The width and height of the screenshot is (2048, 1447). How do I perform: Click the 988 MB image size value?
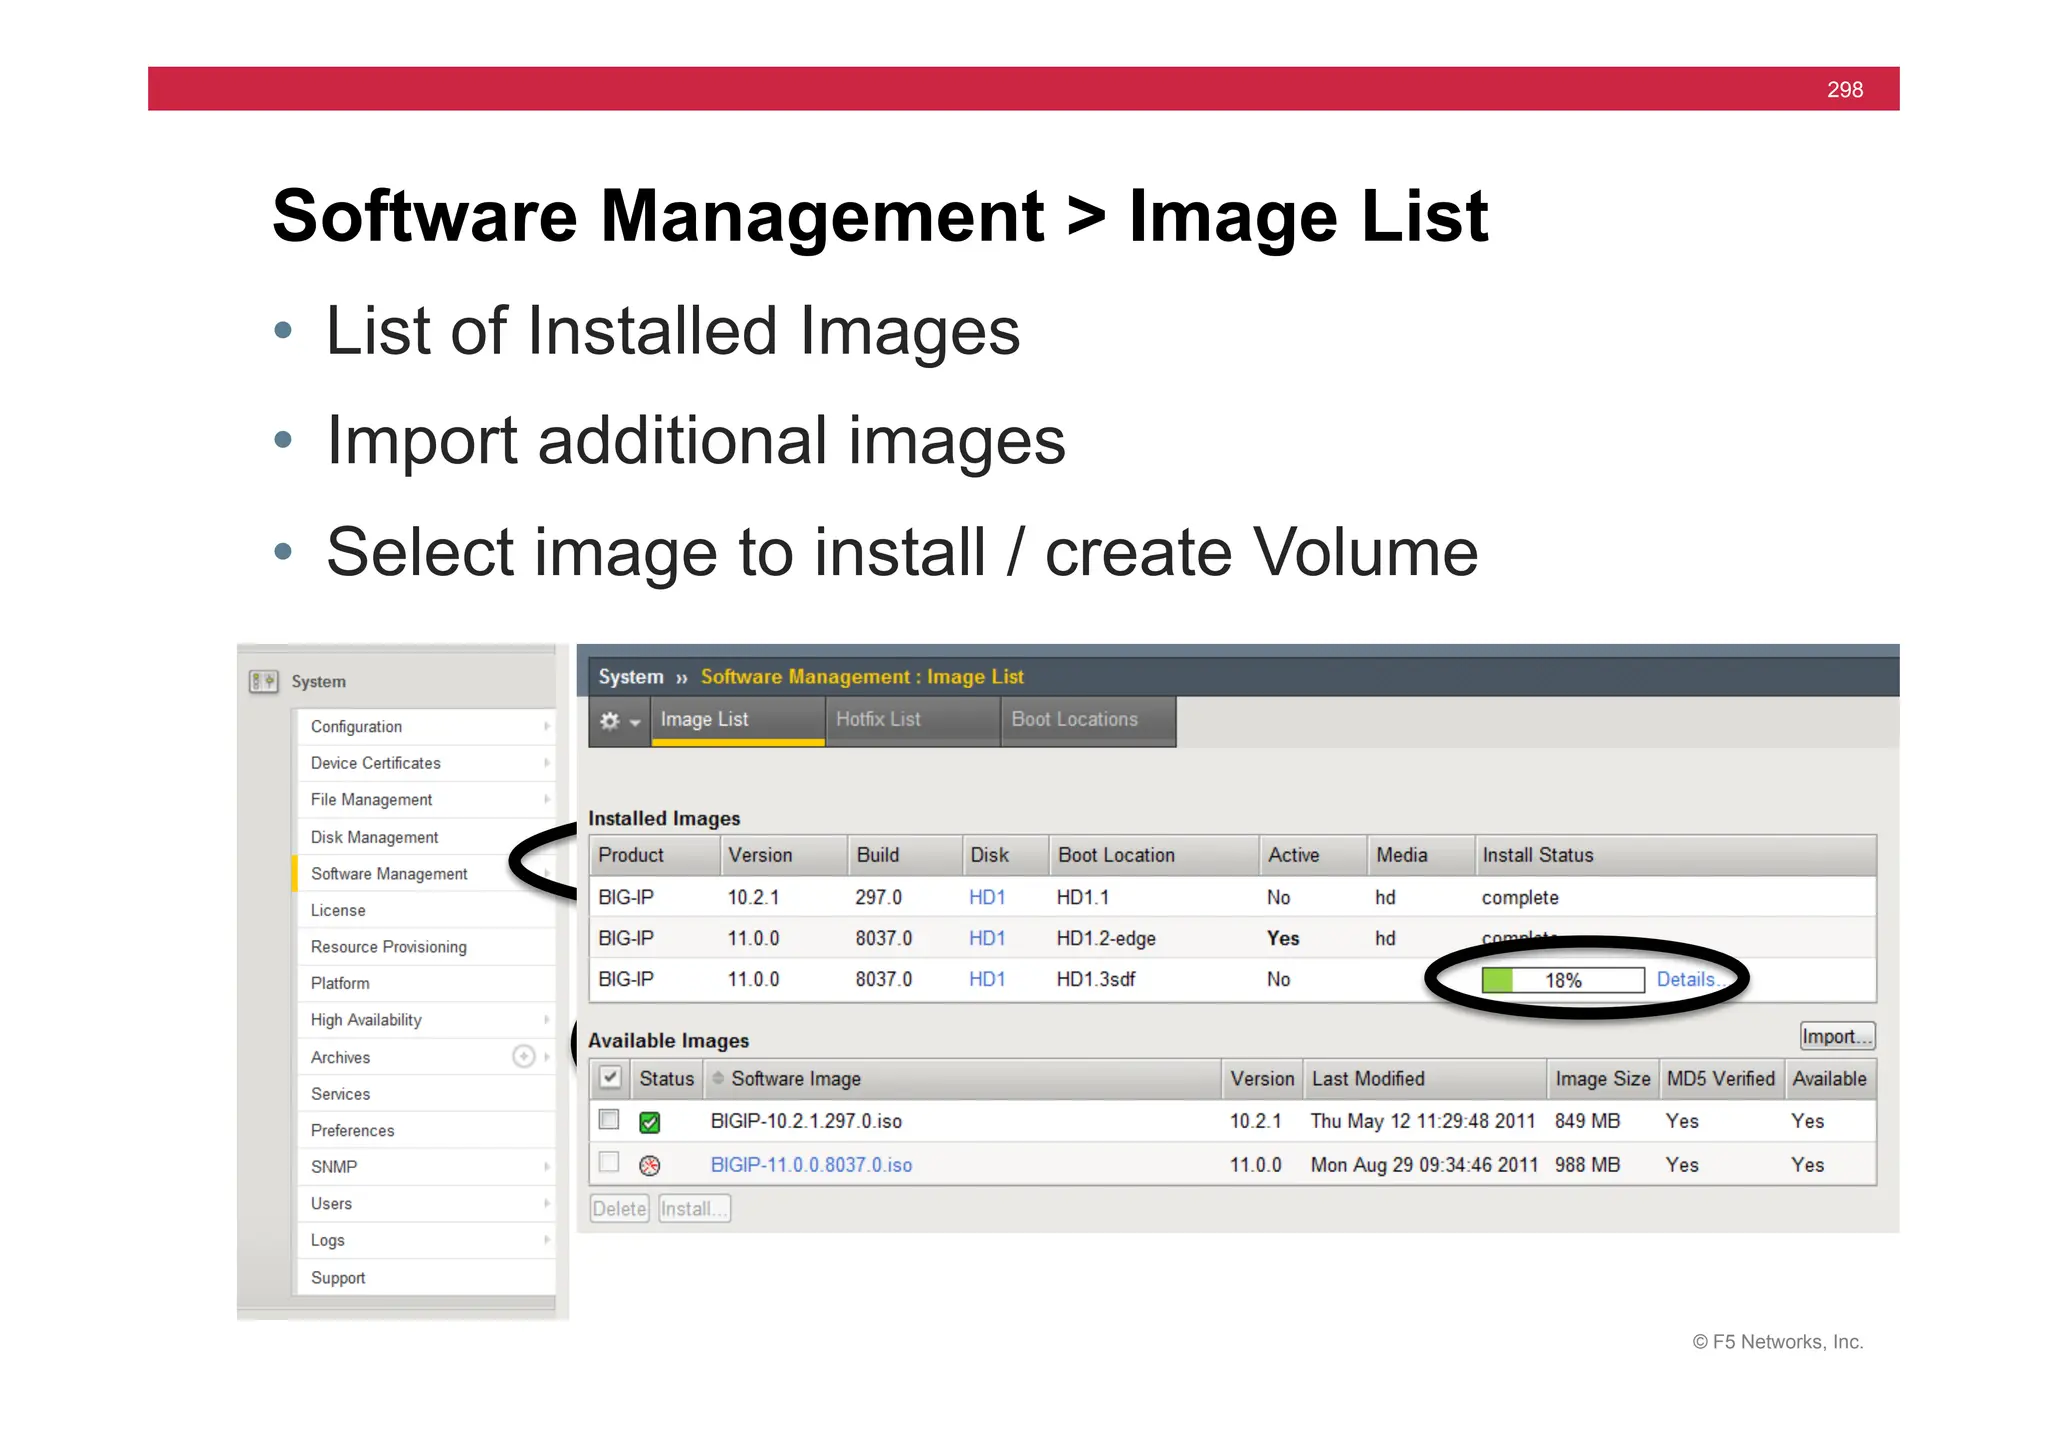pyautogui.click(x=1587, y=1165)
